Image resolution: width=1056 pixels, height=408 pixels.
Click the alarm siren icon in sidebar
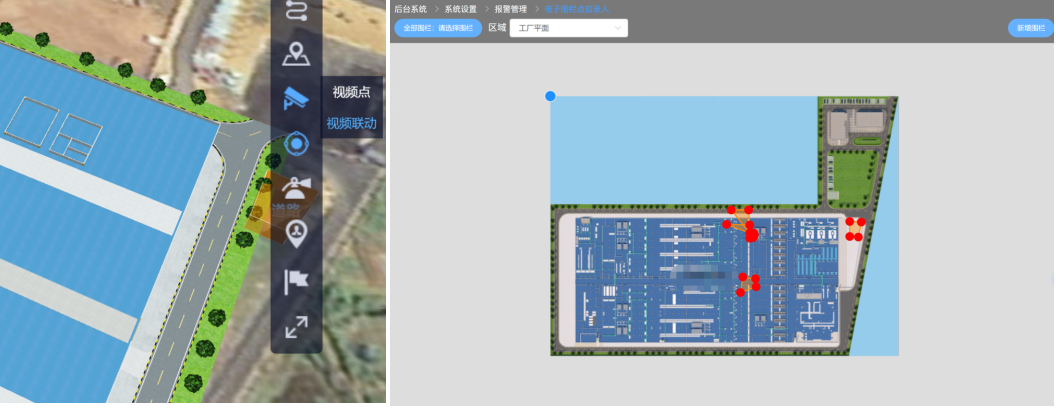tap(296, 188)
